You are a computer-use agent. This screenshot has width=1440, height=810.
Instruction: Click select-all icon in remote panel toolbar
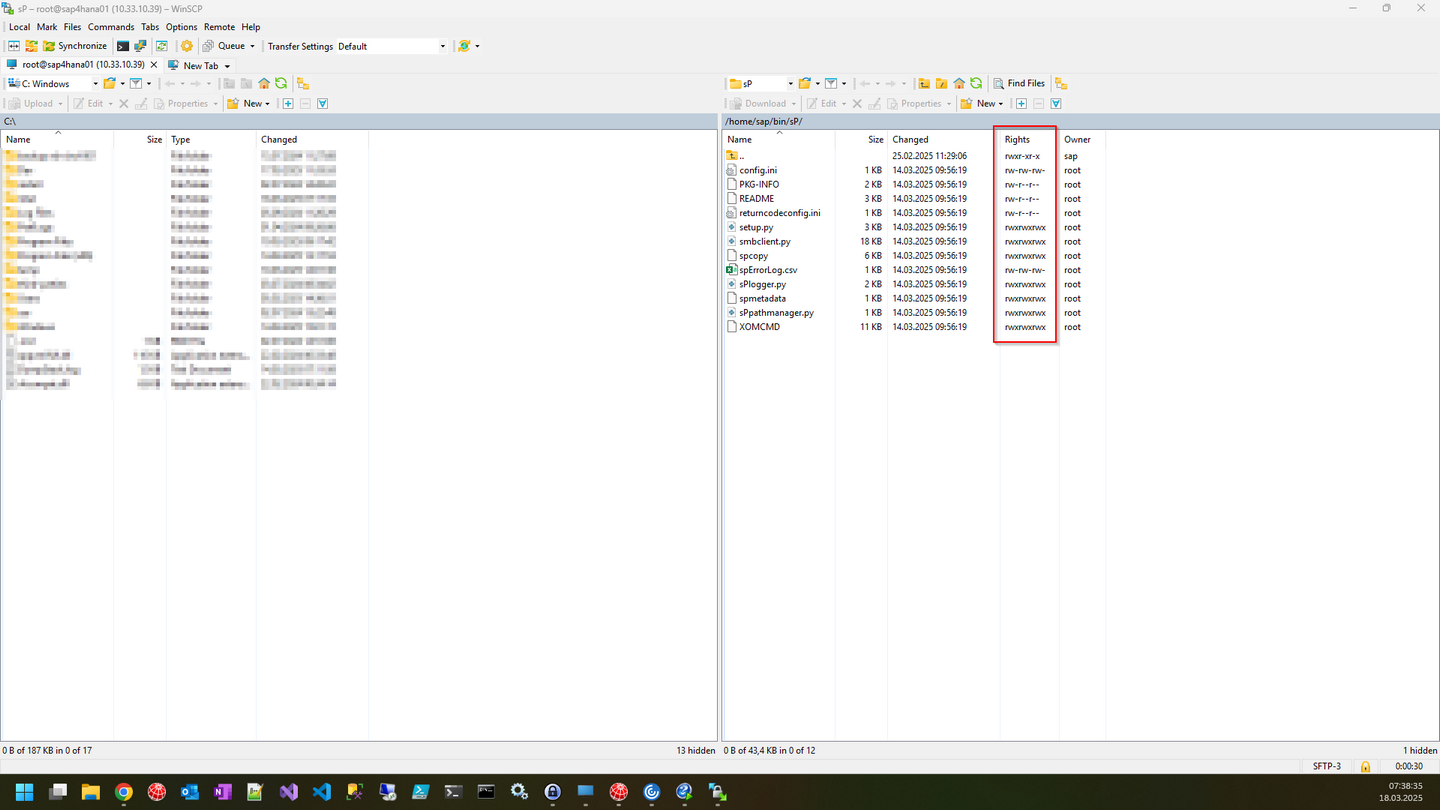[x=1055, y=104]
